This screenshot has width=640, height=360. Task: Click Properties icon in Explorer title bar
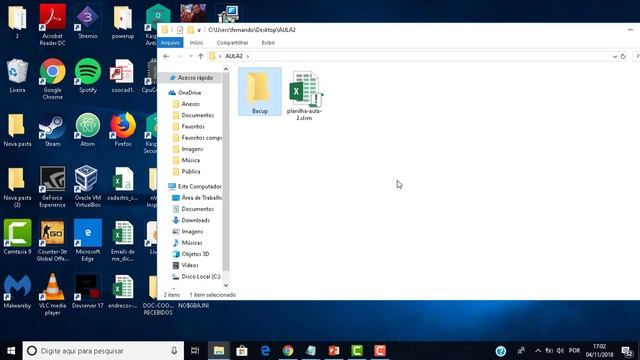point(180,30)
